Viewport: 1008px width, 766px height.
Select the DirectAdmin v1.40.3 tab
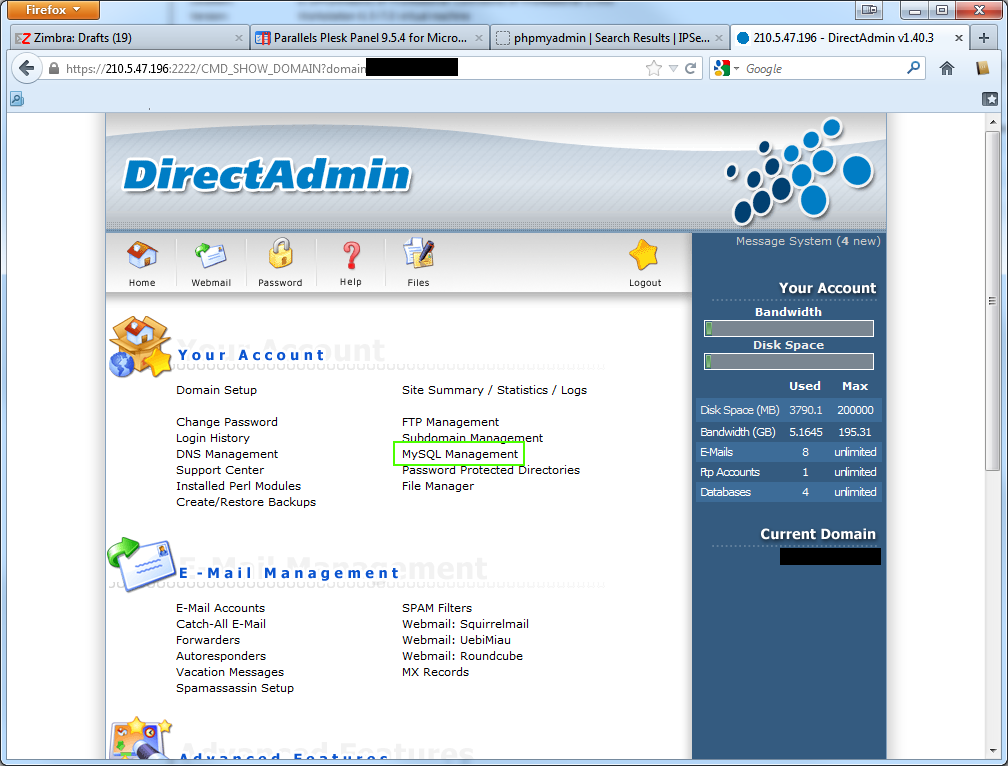point(849,38)
